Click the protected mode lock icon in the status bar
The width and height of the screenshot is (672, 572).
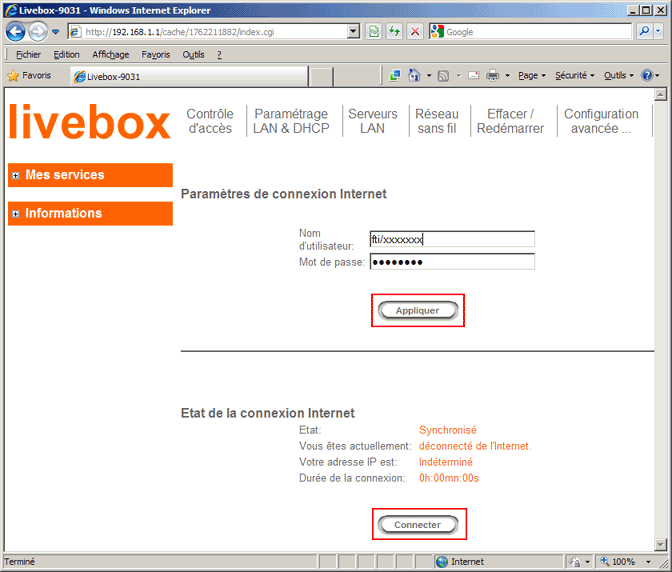[575, 561]
